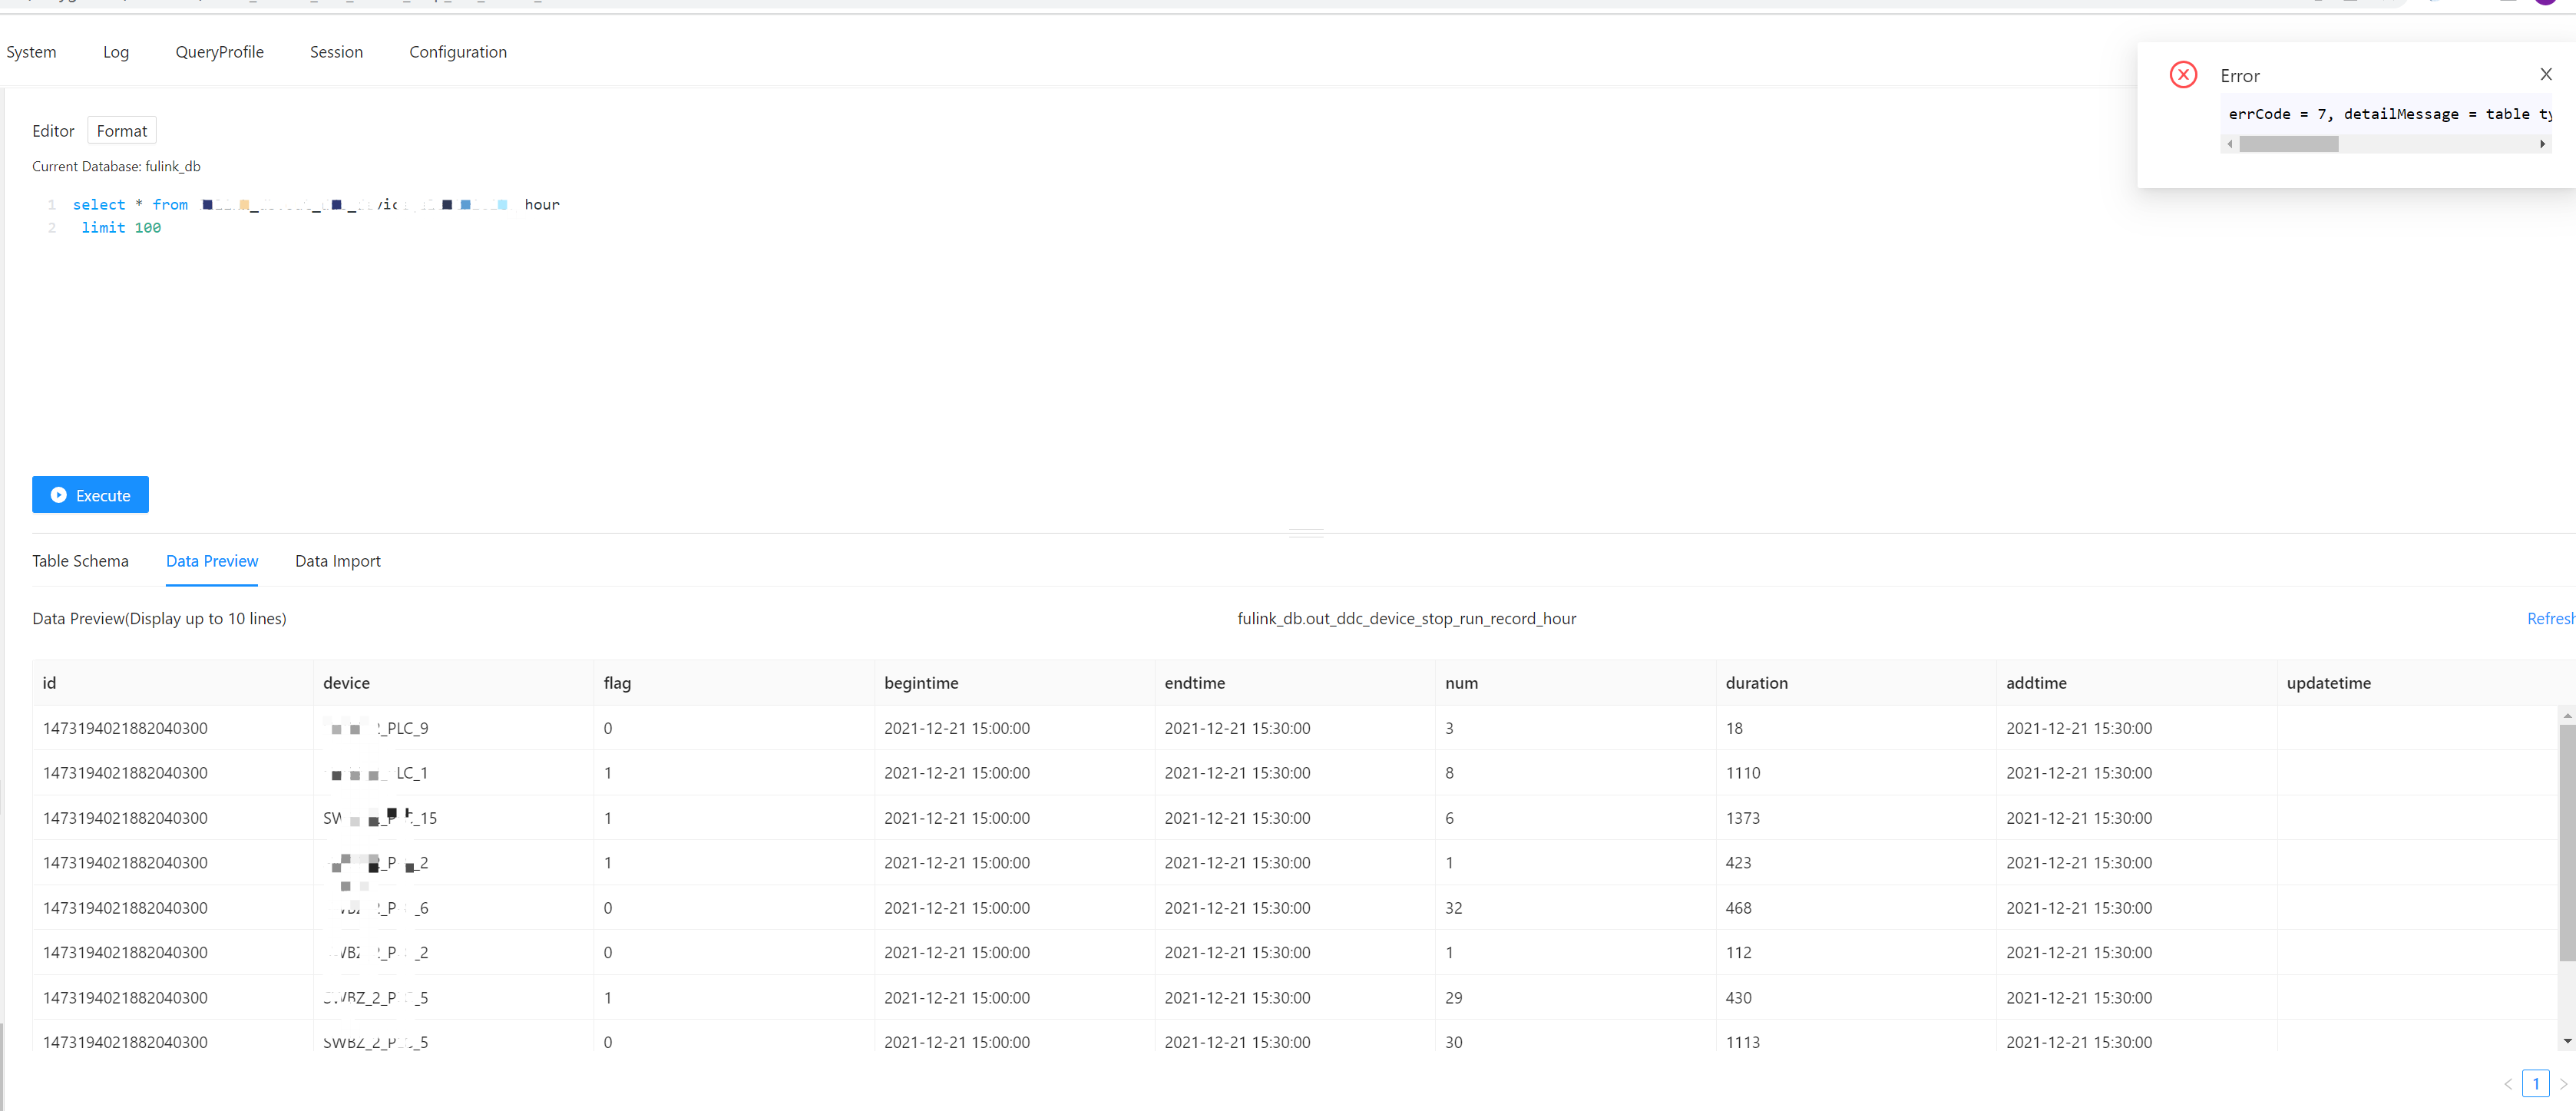The image size is (2576, 1111).
Task: Select Session from the top menu
Action: tap(336, 51)
